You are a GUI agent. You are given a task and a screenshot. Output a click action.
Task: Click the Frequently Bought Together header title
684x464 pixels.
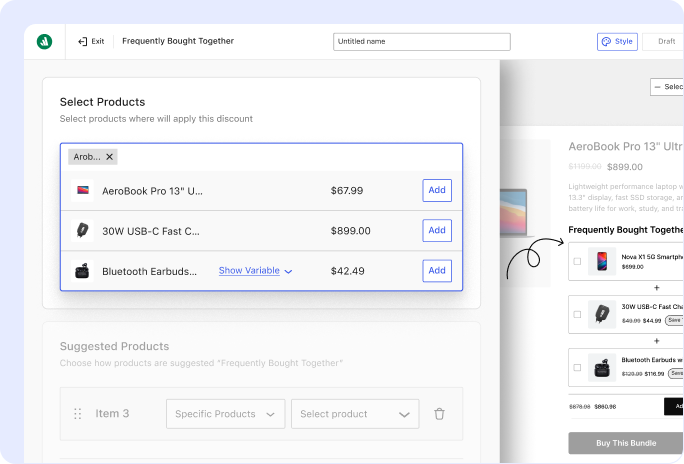tap(178, 41)
